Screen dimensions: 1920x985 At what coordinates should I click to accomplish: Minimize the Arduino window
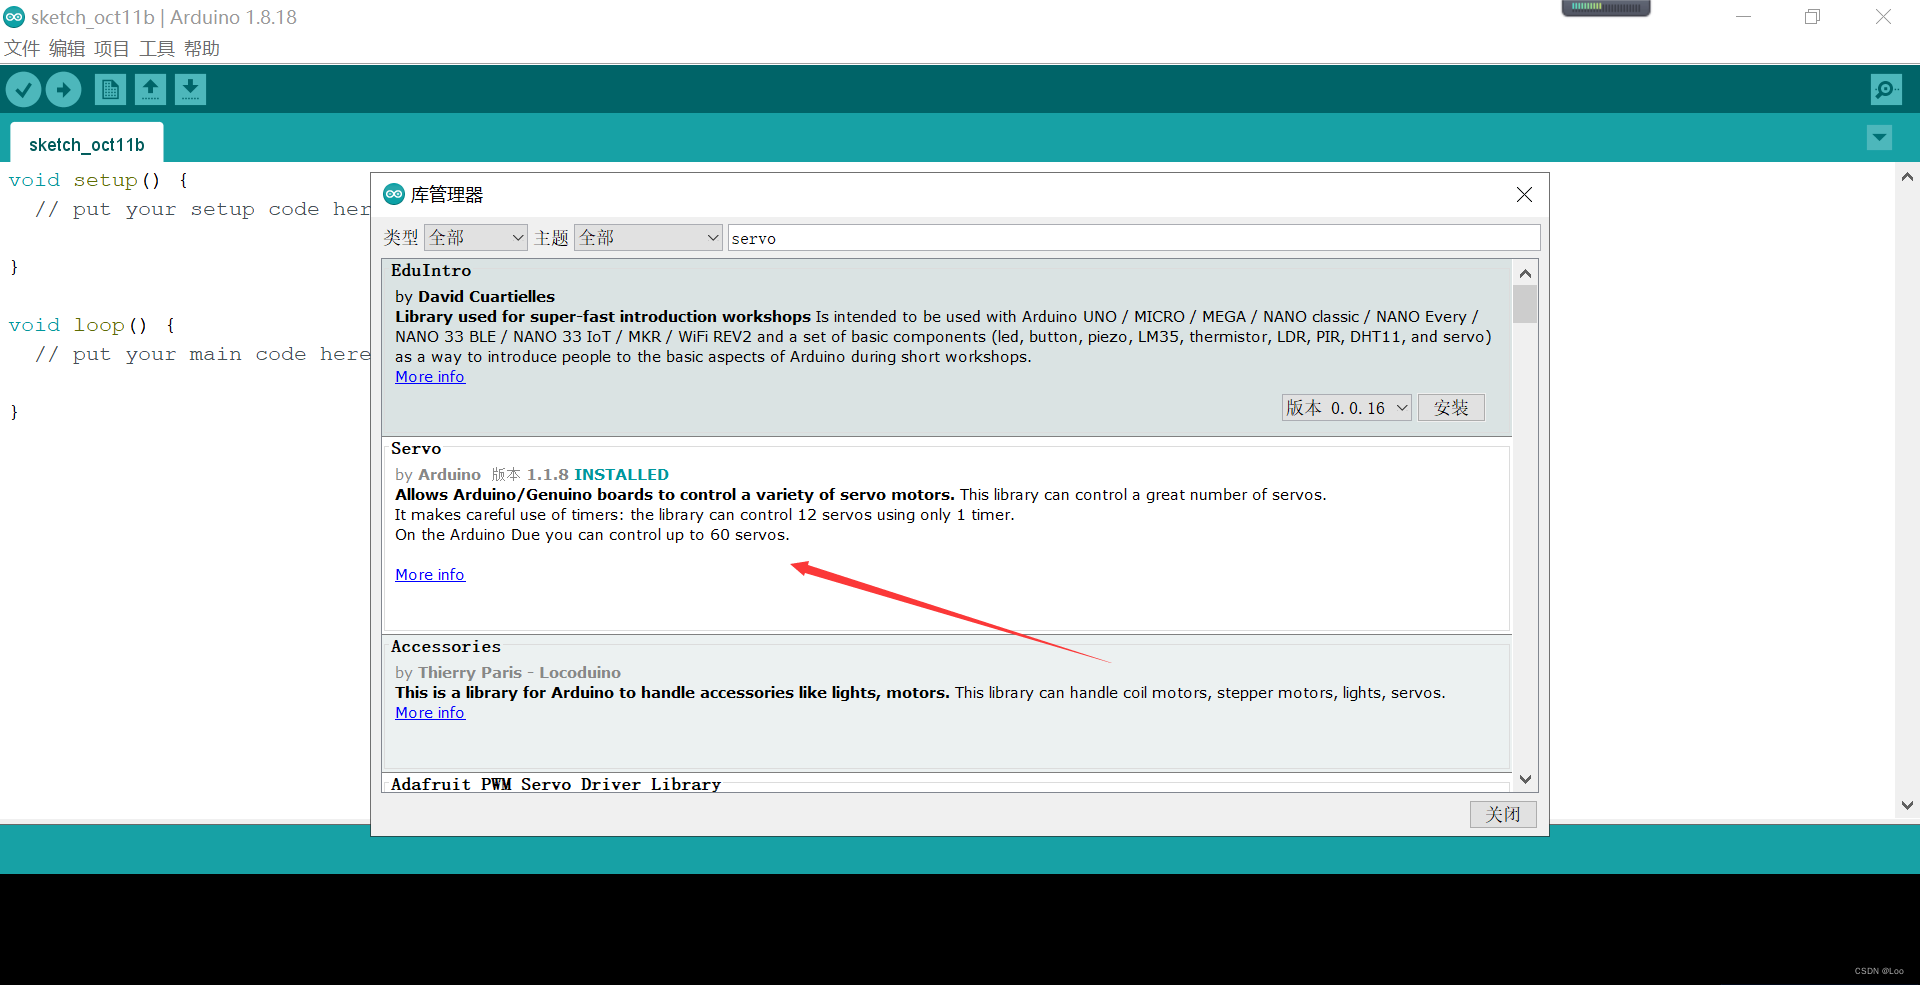1743,17
